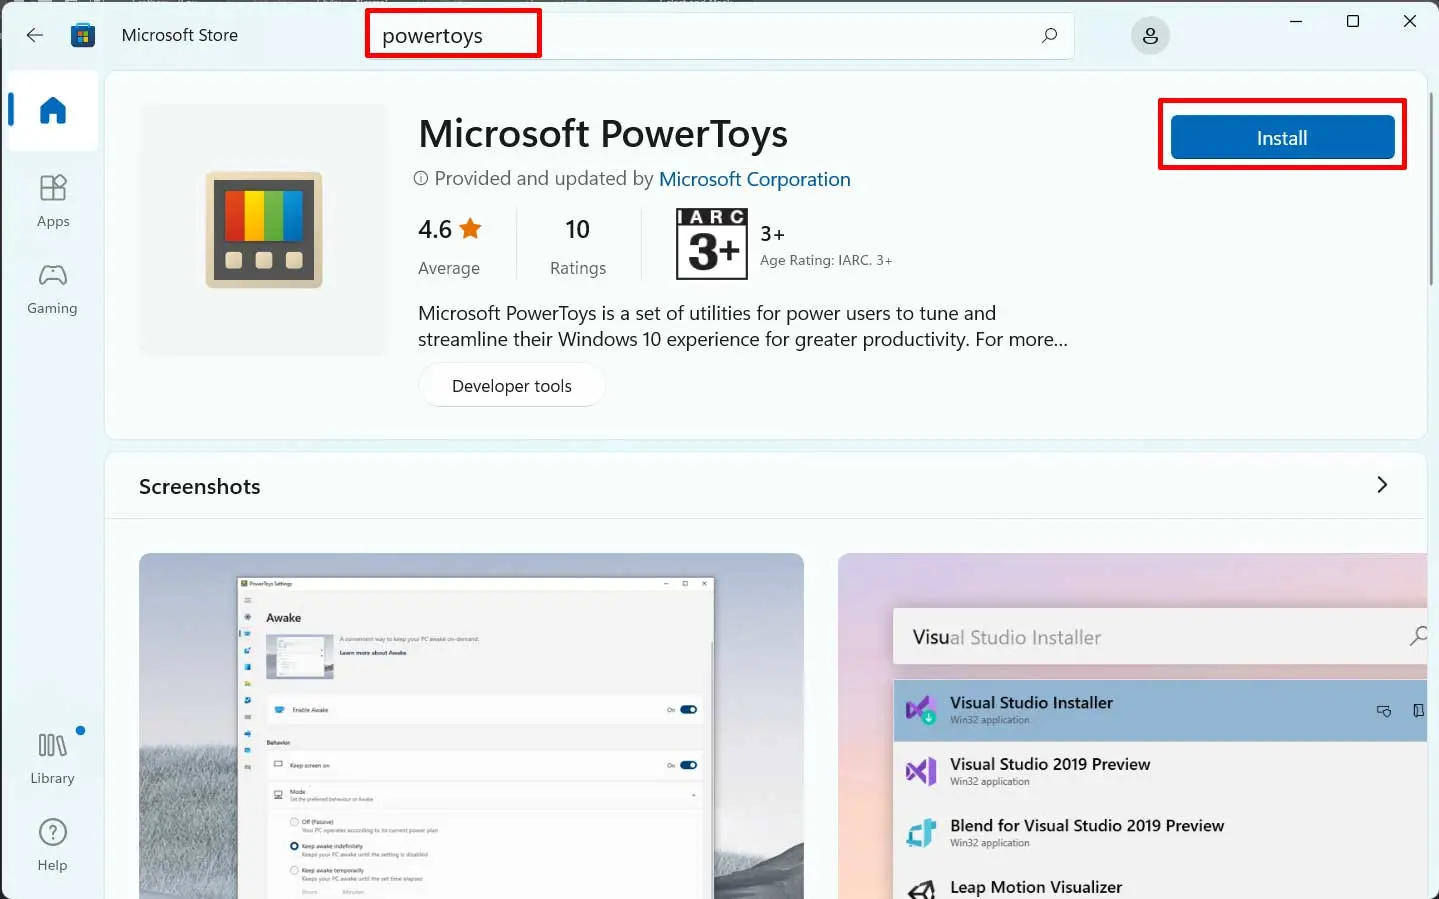Screen dimensions: 1439x899
Task: Open the Microsoft Corporation publisher link
Action: click(754, 179)
